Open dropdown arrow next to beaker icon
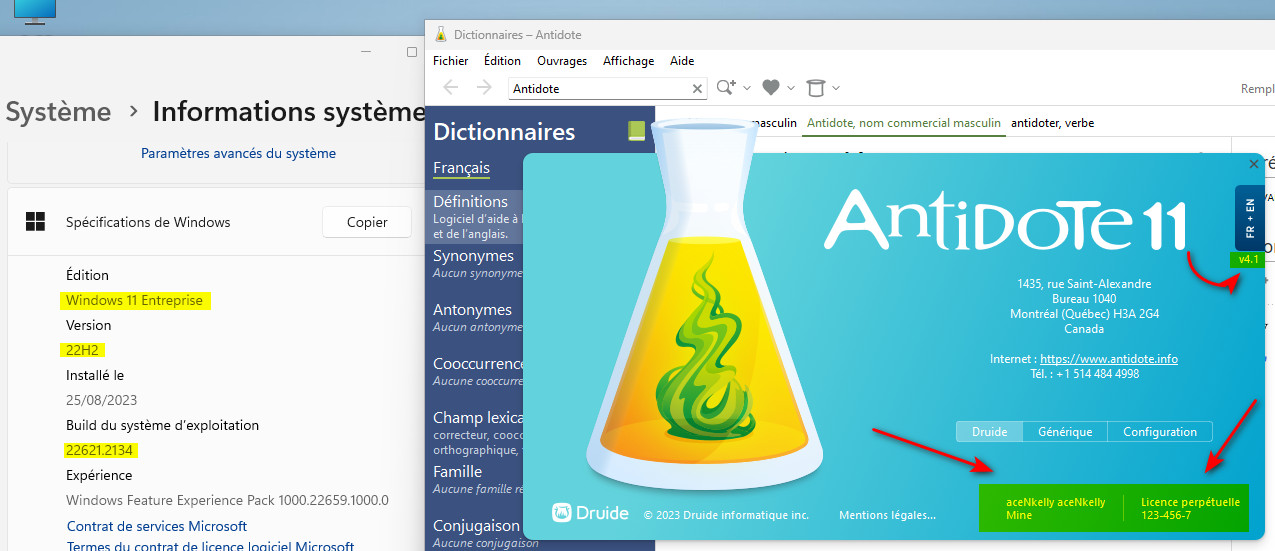The image size is (1275, 551). point(836,88)
